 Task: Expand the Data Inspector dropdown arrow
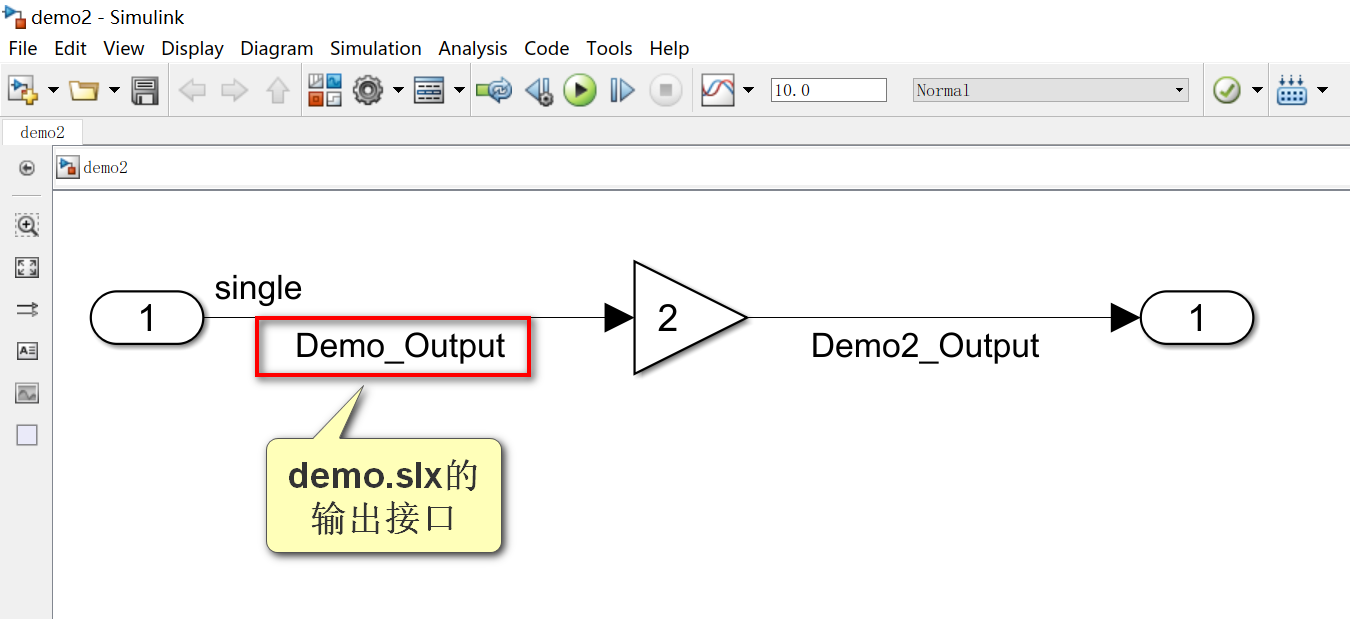point(749,90)
